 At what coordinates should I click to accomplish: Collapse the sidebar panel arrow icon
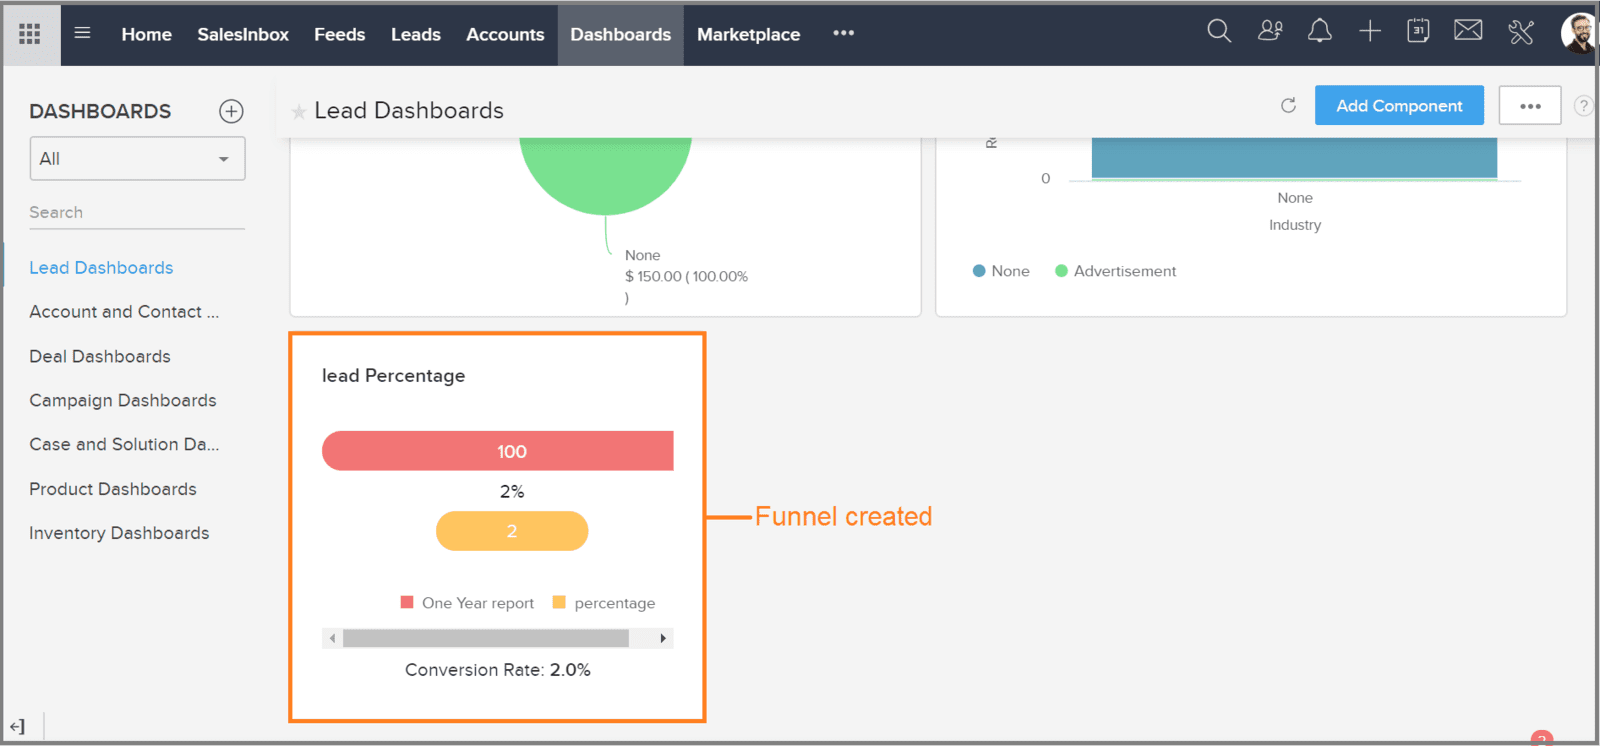pos(17,727)
